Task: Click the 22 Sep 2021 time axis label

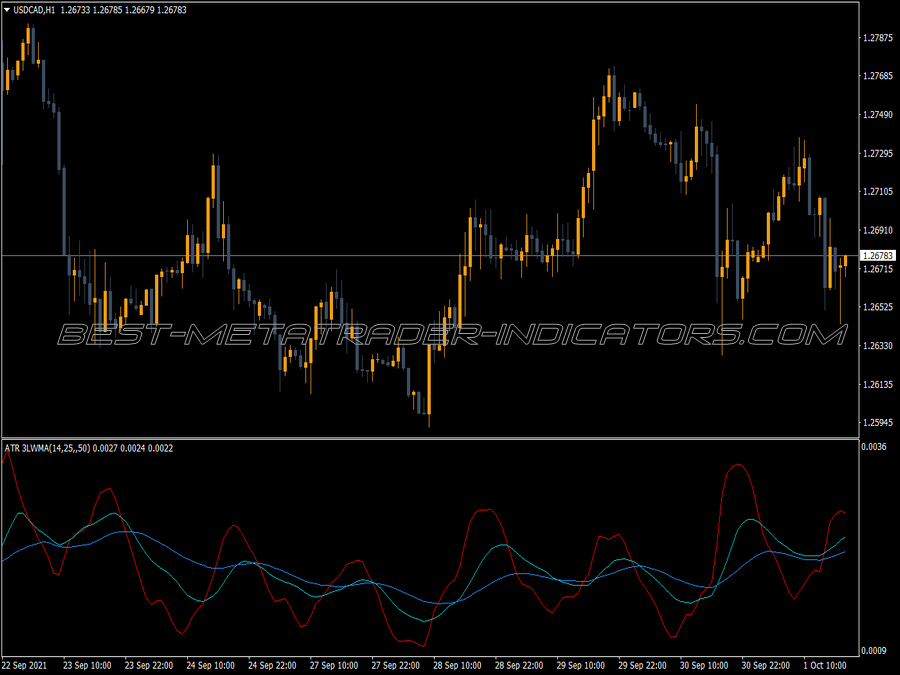Action: click(25, 665)
